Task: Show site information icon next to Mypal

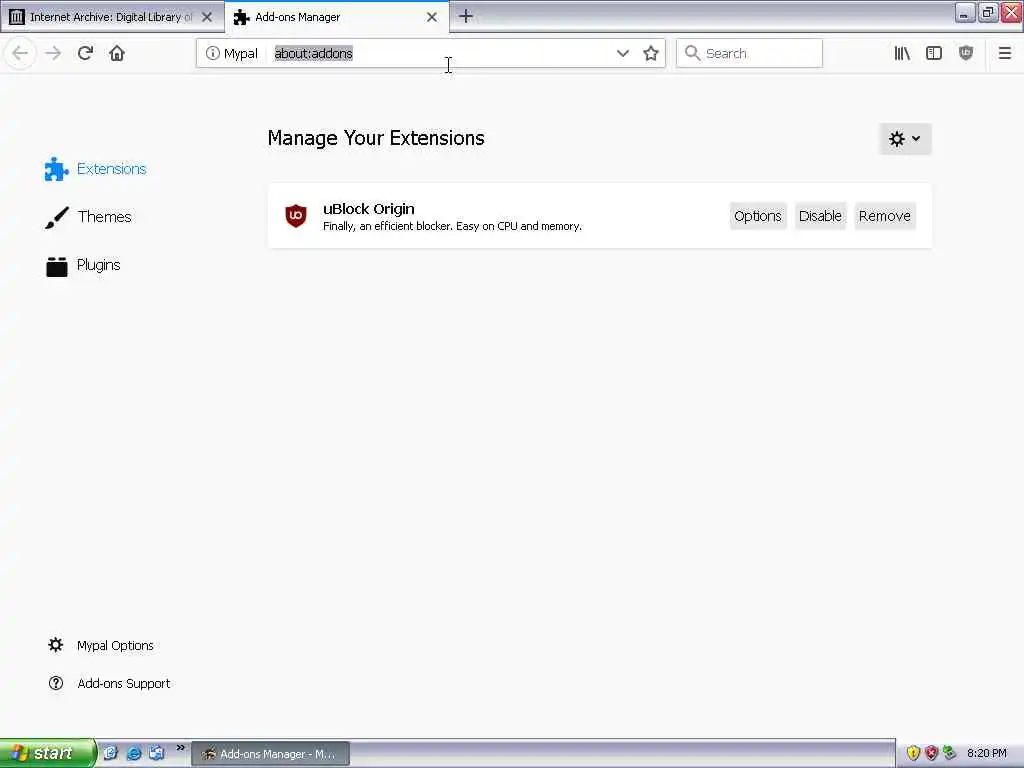Action: 212,54
